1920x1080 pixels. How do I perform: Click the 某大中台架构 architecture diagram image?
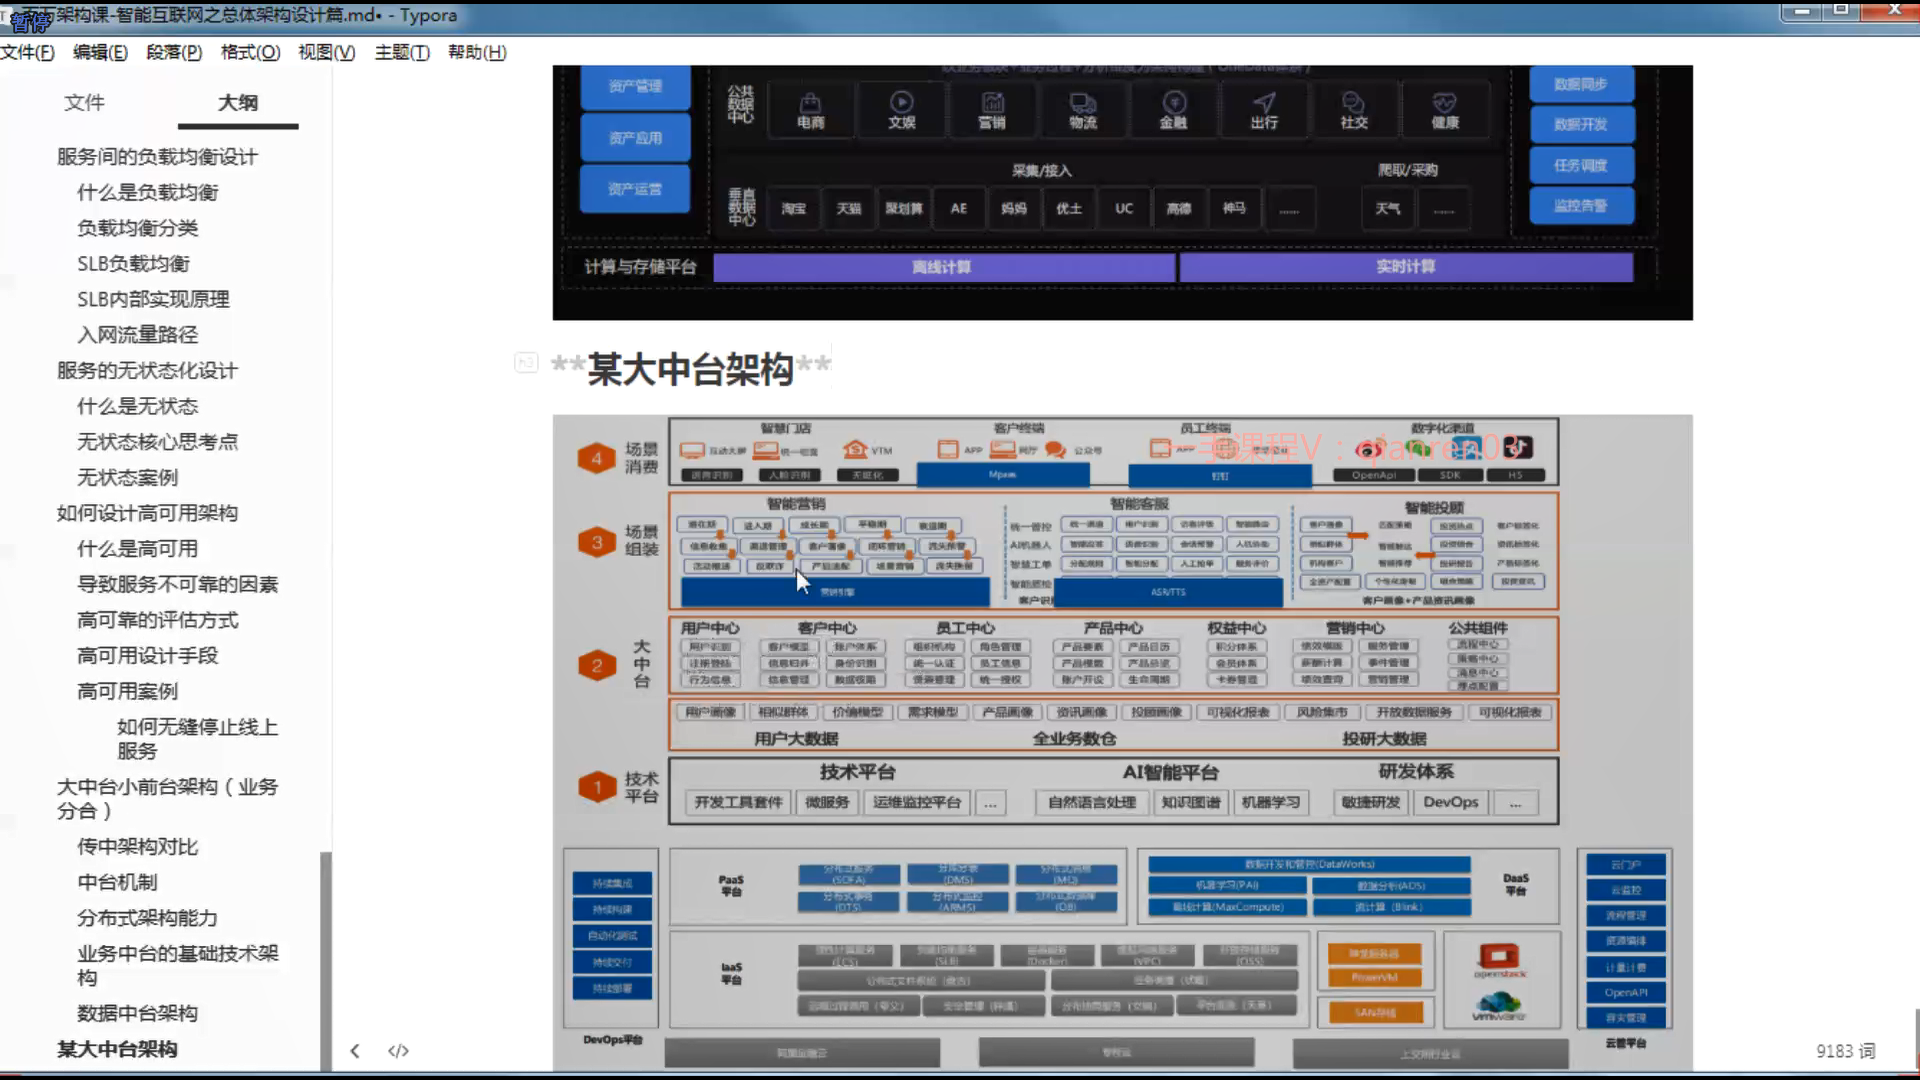tap(1122, 740)
